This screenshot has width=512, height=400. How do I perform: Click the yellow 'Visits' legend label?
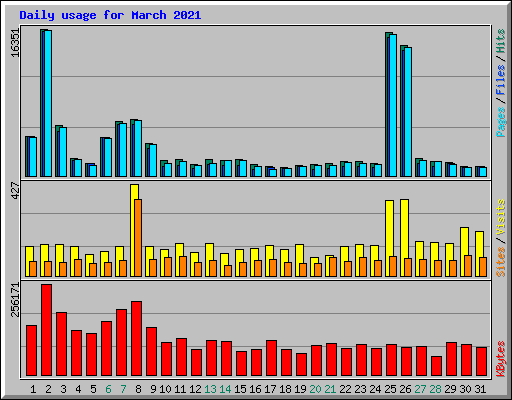pyautogui.click(x=501, y=217)
